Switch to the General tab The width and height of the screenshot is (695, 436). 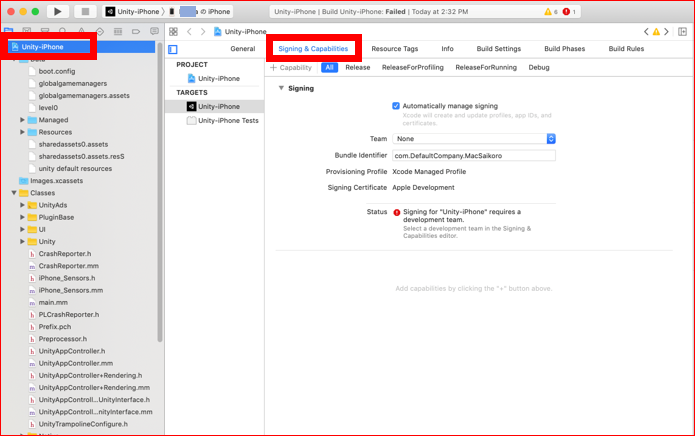[x=242, y=49]
